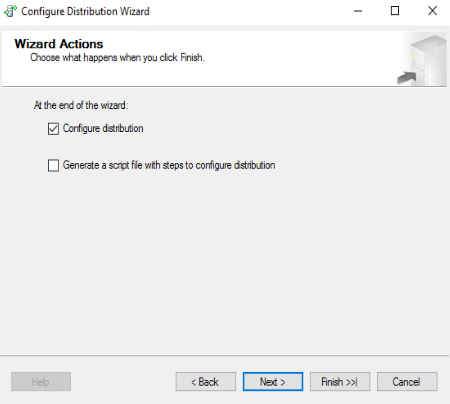Screen dimensions: 450x404
Task: Click the Wizard Actions heading
Action: click(x=59, y=44)
